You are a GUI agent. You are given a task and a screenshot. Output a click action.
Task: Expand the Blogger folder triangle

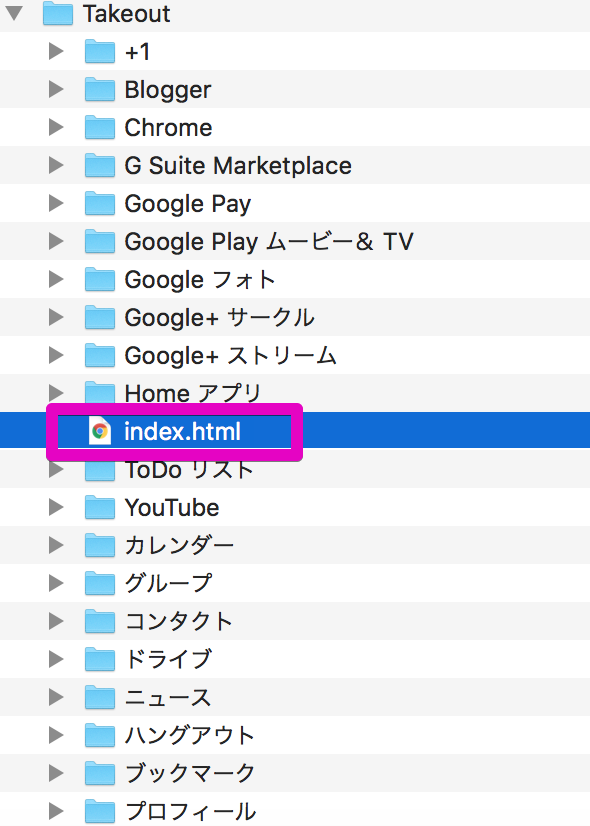[56, 89]
